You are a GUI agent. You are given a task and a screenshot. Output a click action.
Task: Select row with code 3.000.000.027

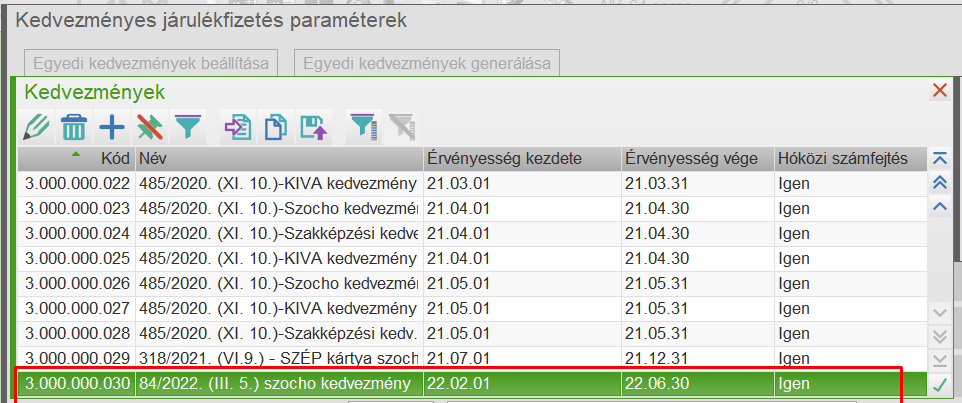(472, 309)
